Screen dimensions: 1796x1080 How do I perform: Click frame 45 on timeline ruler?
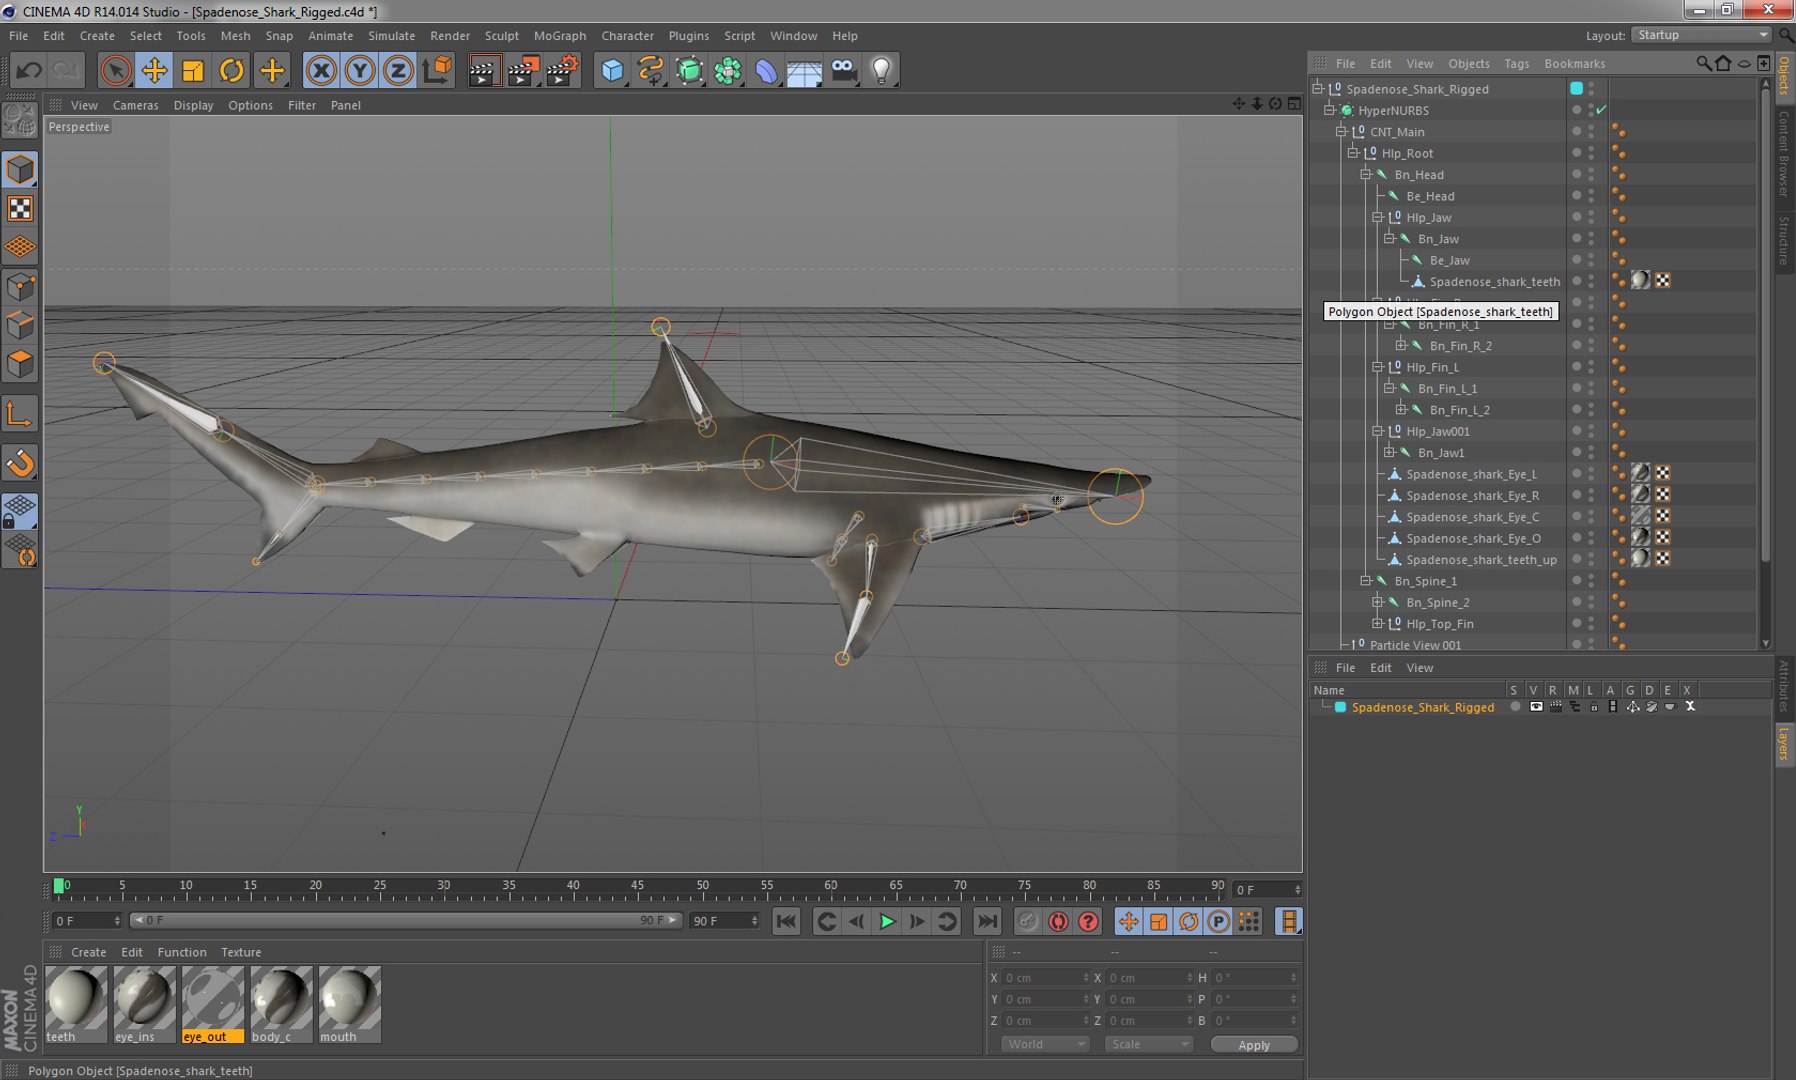(x=637, y=888)
